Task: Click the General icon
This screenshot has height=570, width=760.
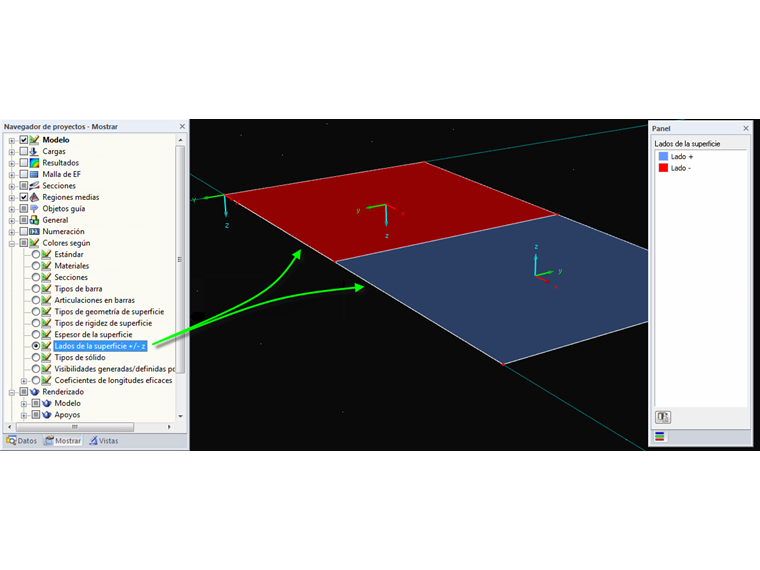Action: (x=34, y=220)
